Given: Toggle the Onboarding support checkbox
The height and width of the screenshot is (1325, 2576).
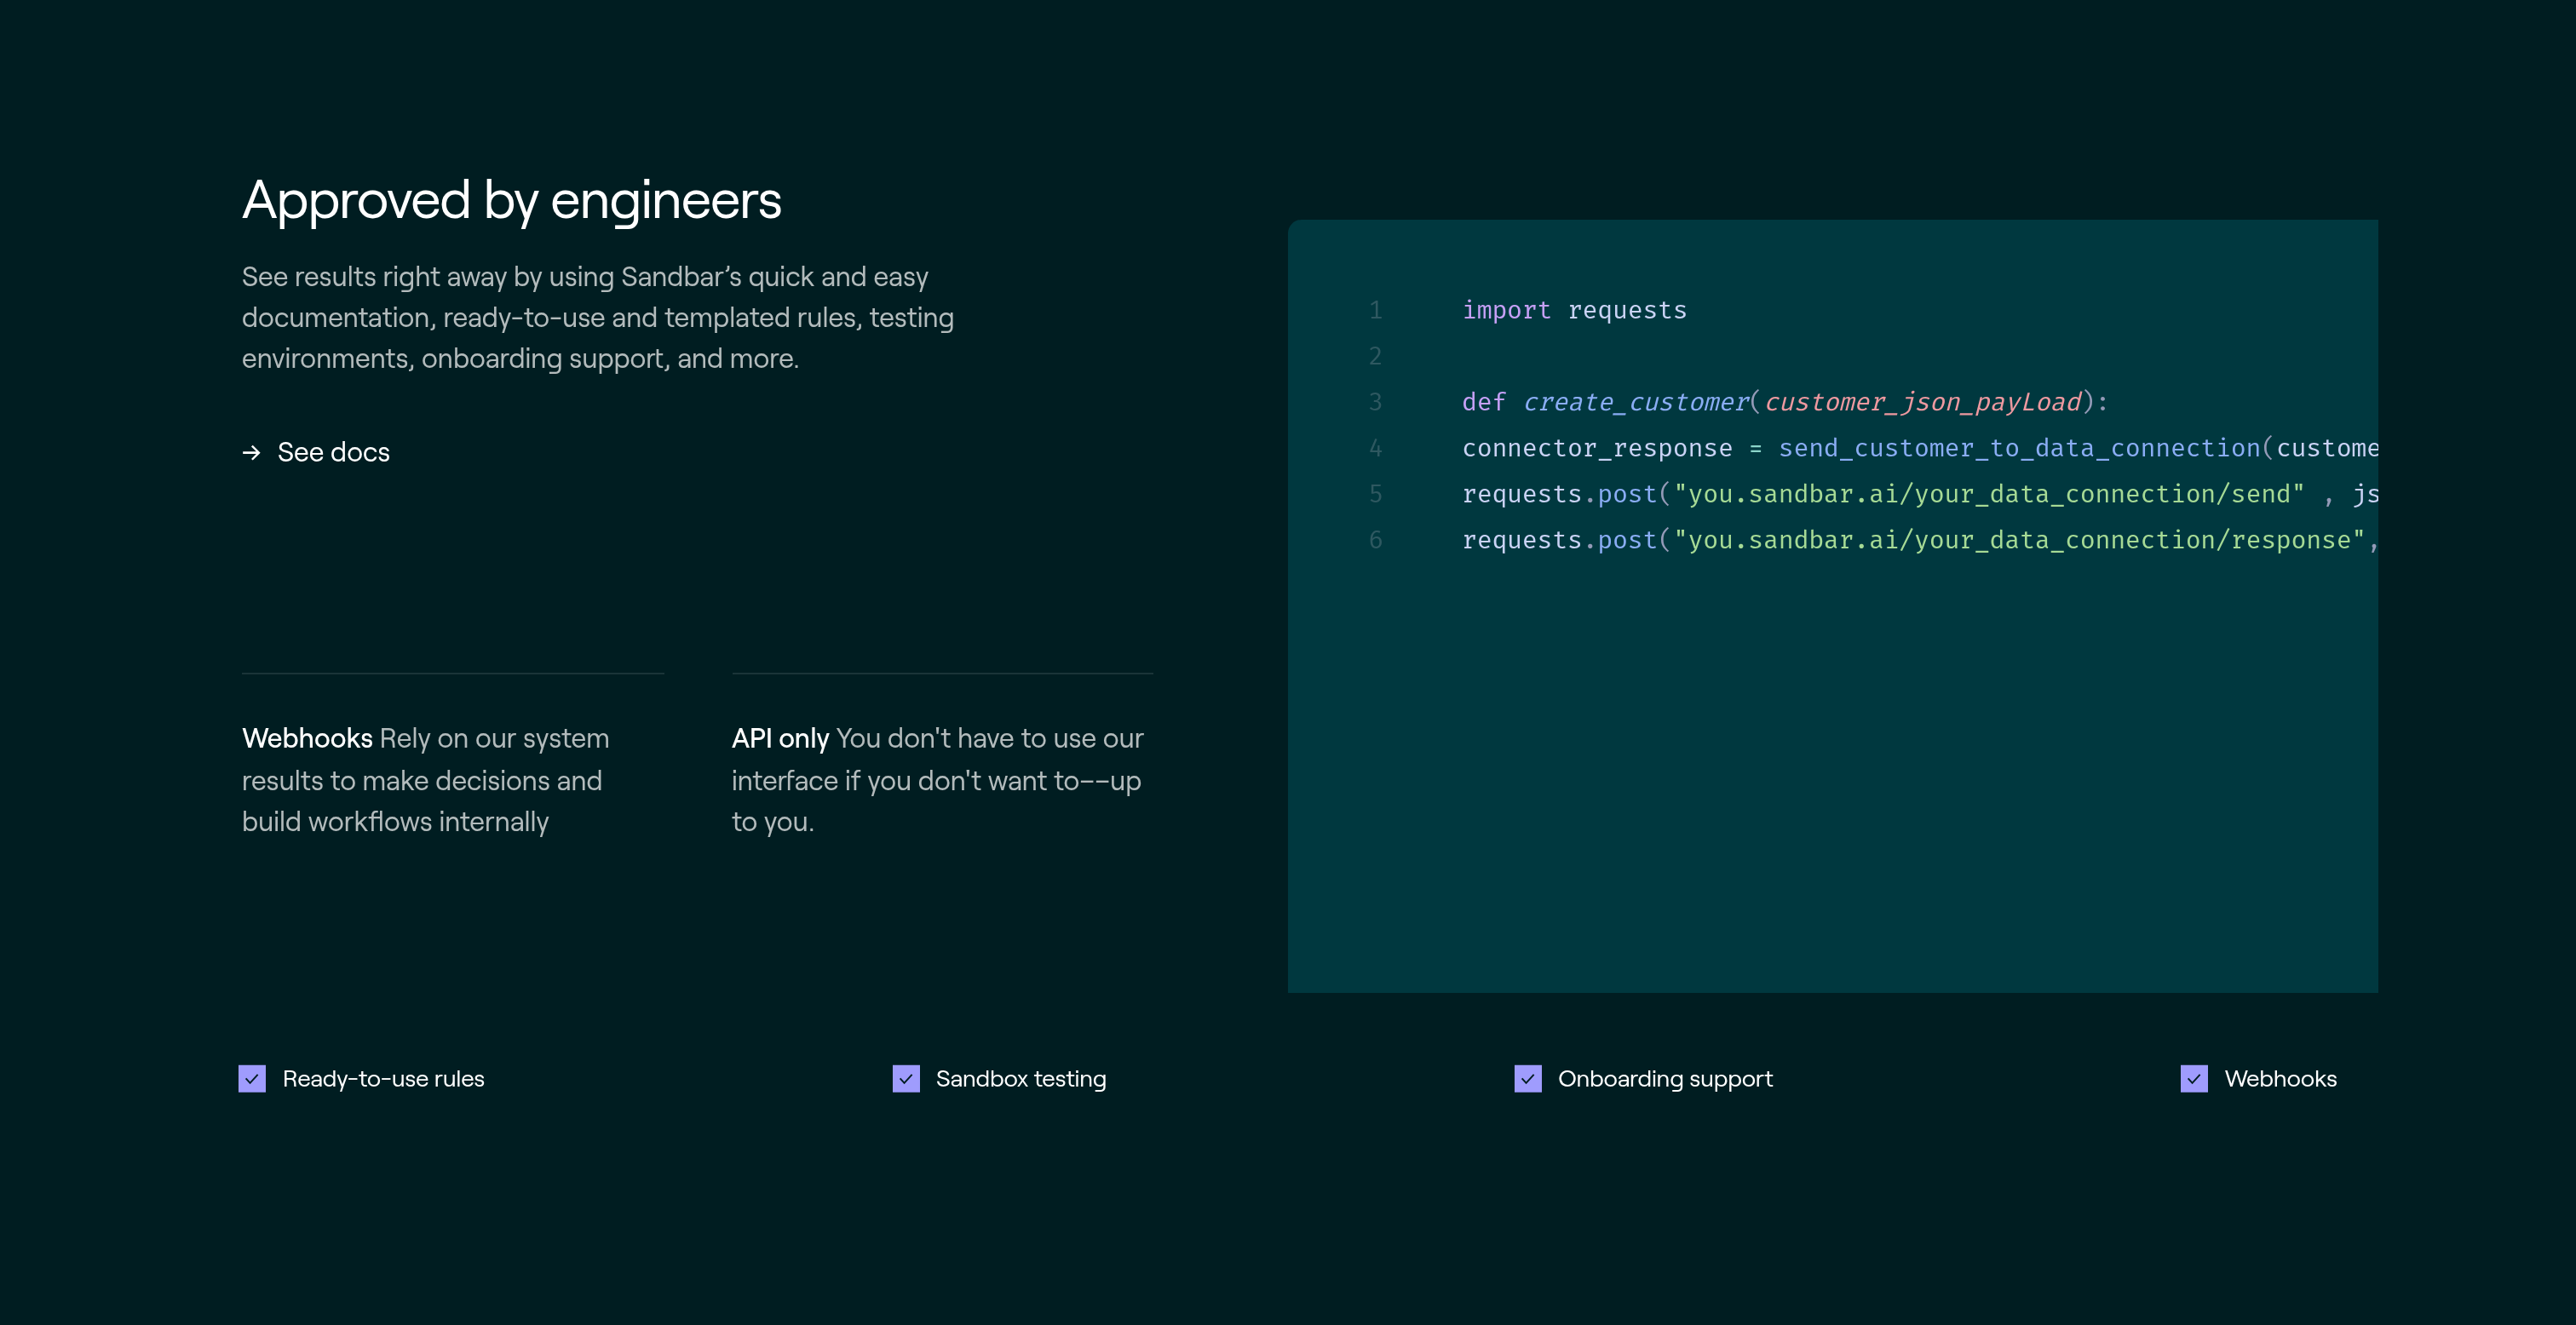Looking at the screenshot, I should [x=1528, y=1079].
